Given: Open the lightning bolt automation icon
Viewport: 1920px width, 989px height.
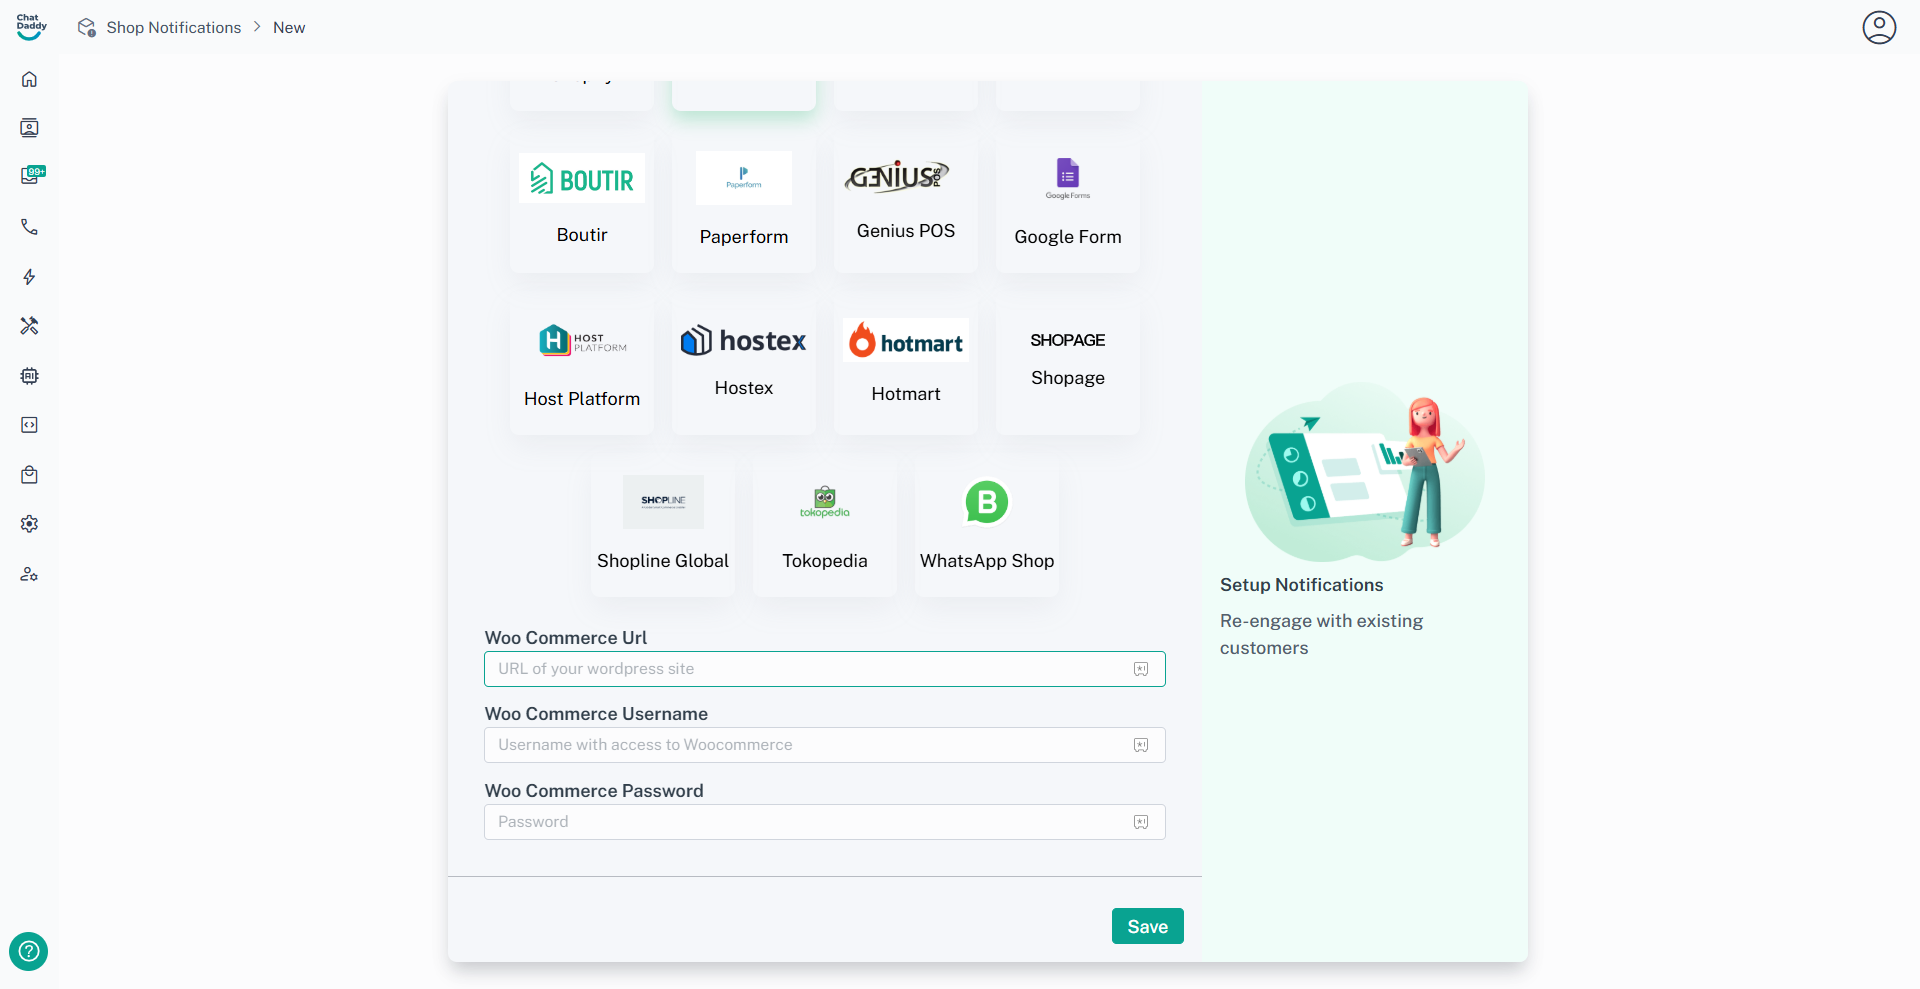Looking at the screenshot, I should tap(29, 277).
